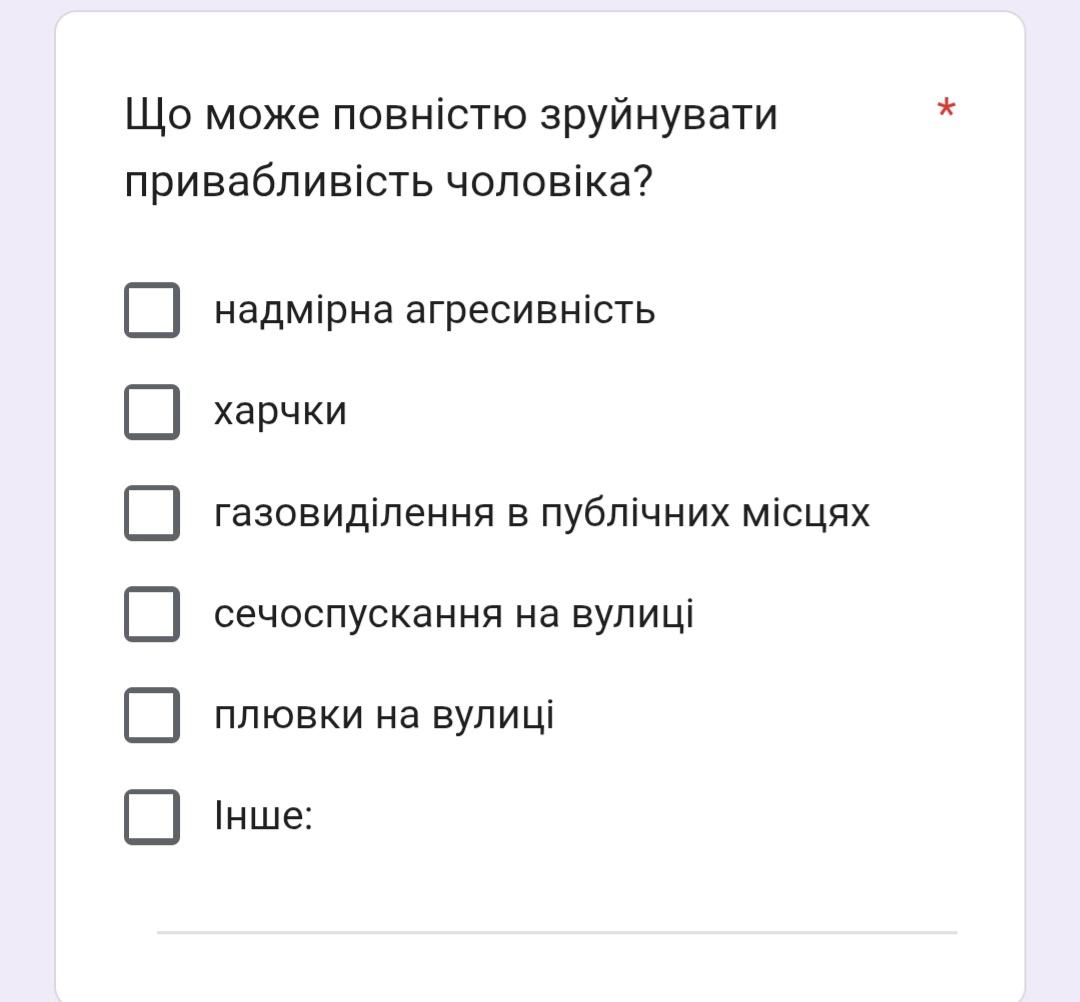
Task: Mark the 'плювки на вулиці' checkbox
Action: point(152,715)
